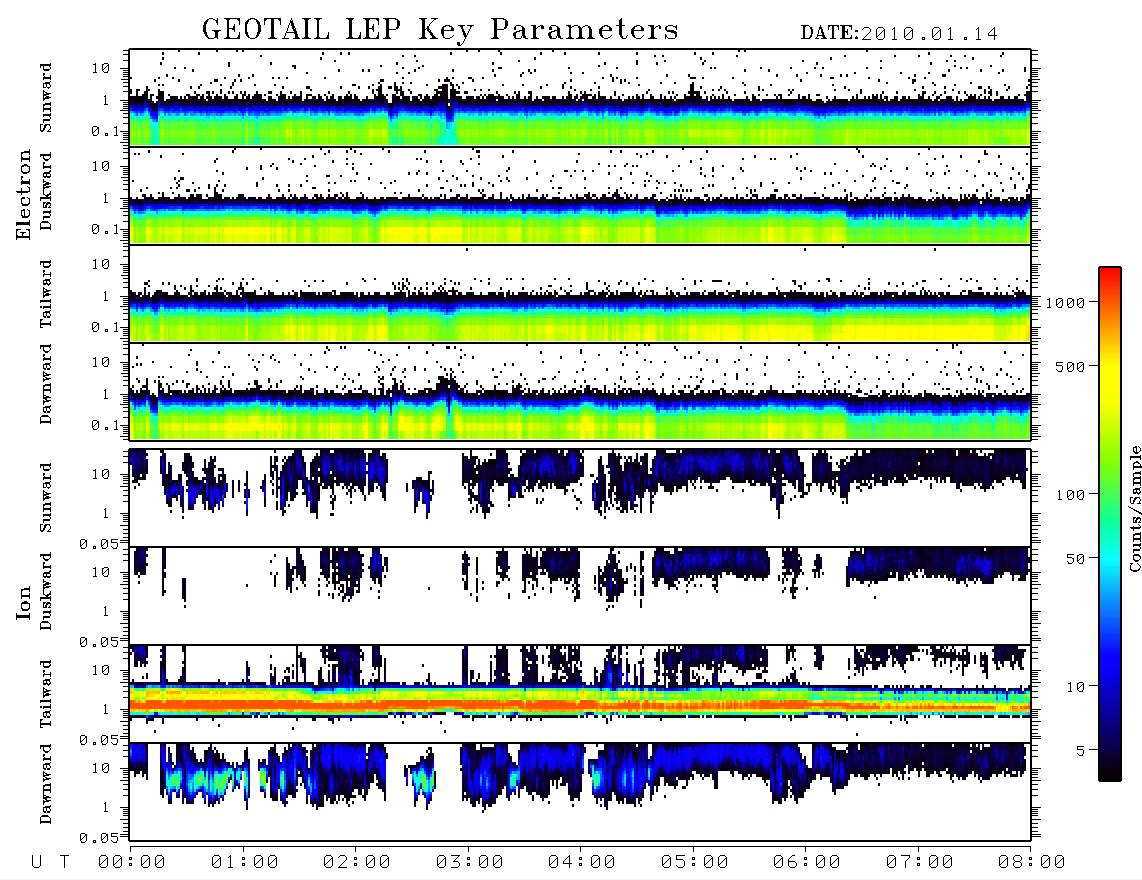Click the red top of the colorbar
The width and height of the screenshot is (1142, 880).
pyautogui.click(x=1110, y=277)
